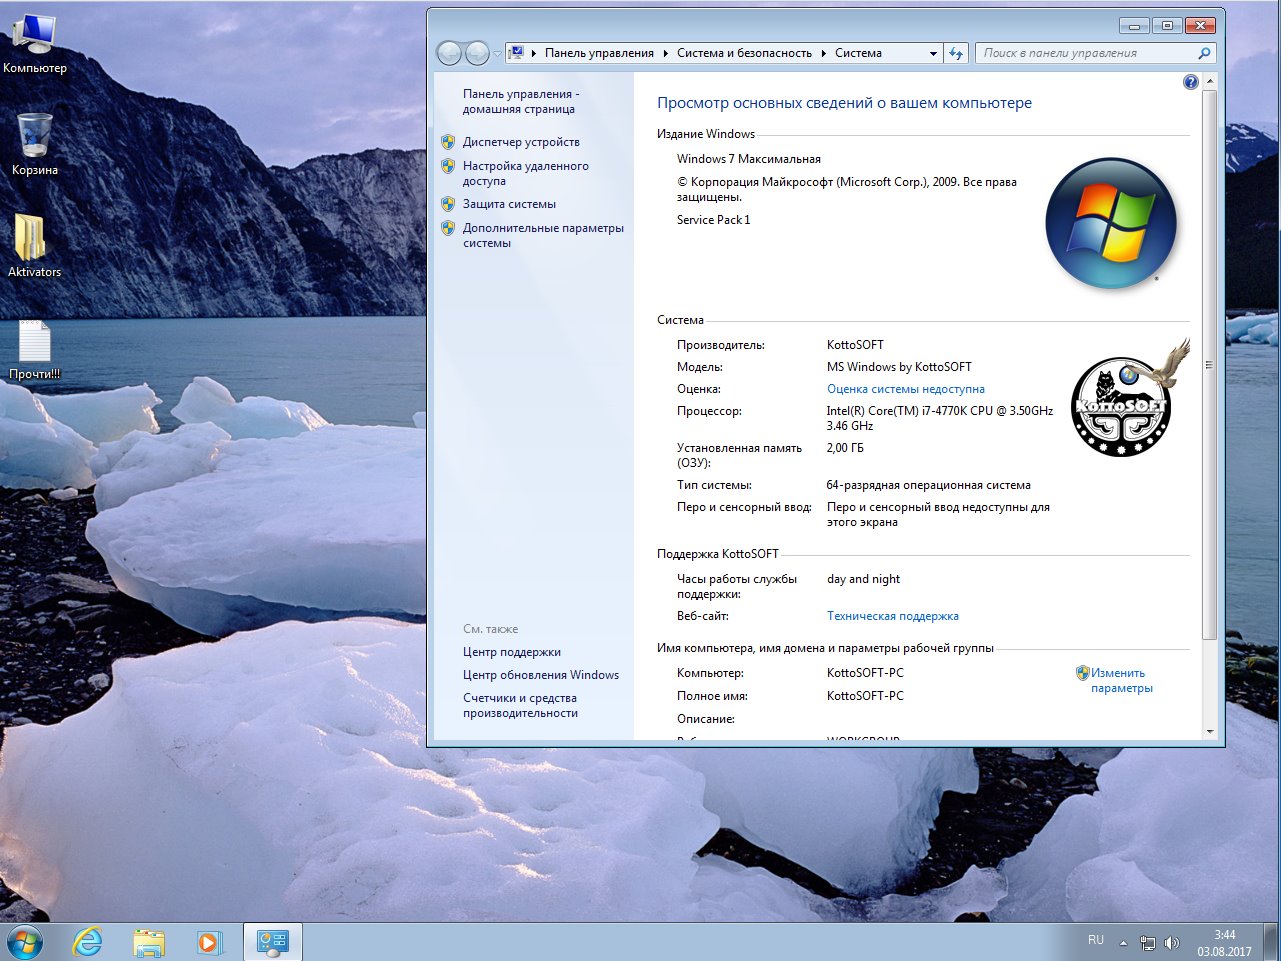The height and width of the screenshot is (961, 1281).
Task: Click the vertical scrollbar thumb
Action: [x=1209, y=365]
